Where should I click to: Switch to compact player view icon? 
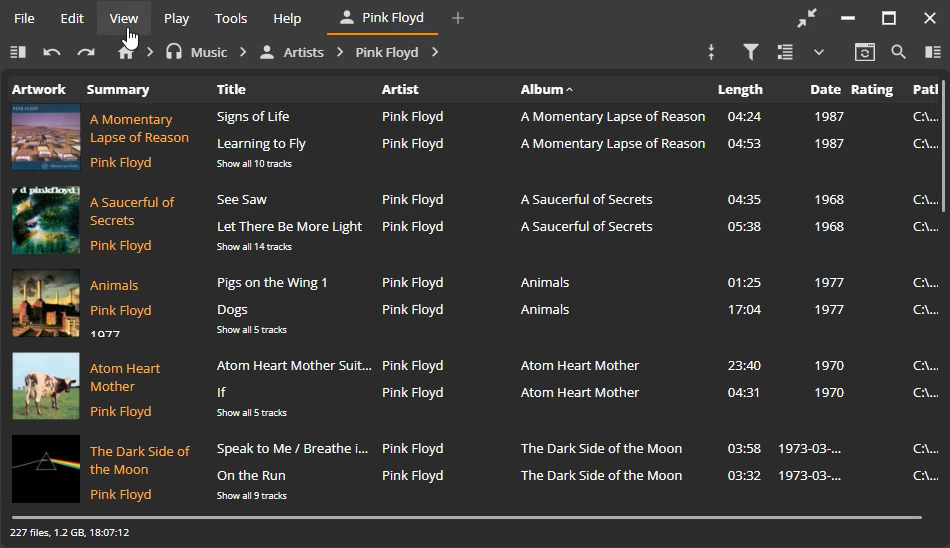(807, 18)
